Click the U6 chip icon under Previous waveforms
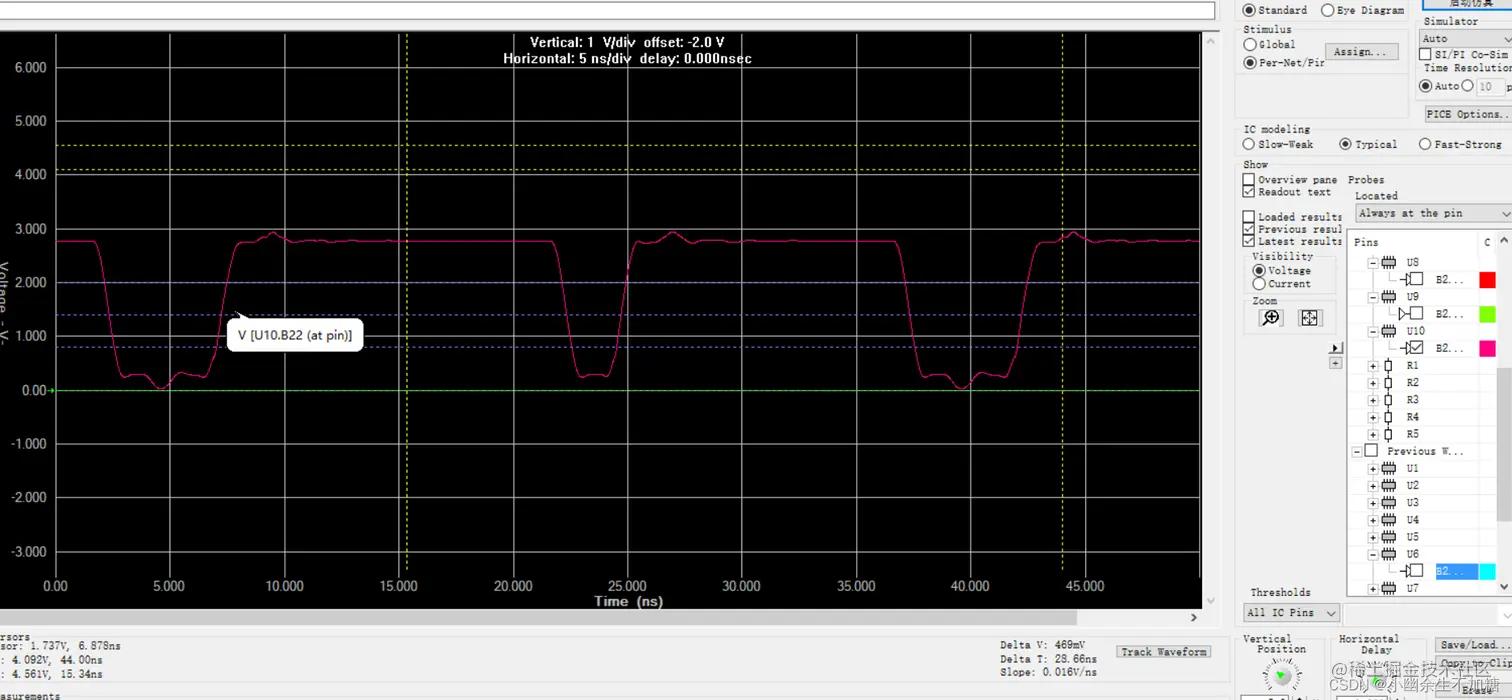Image resolution: width=1512 pixels, height=700 pixels. click(1388, 554)
